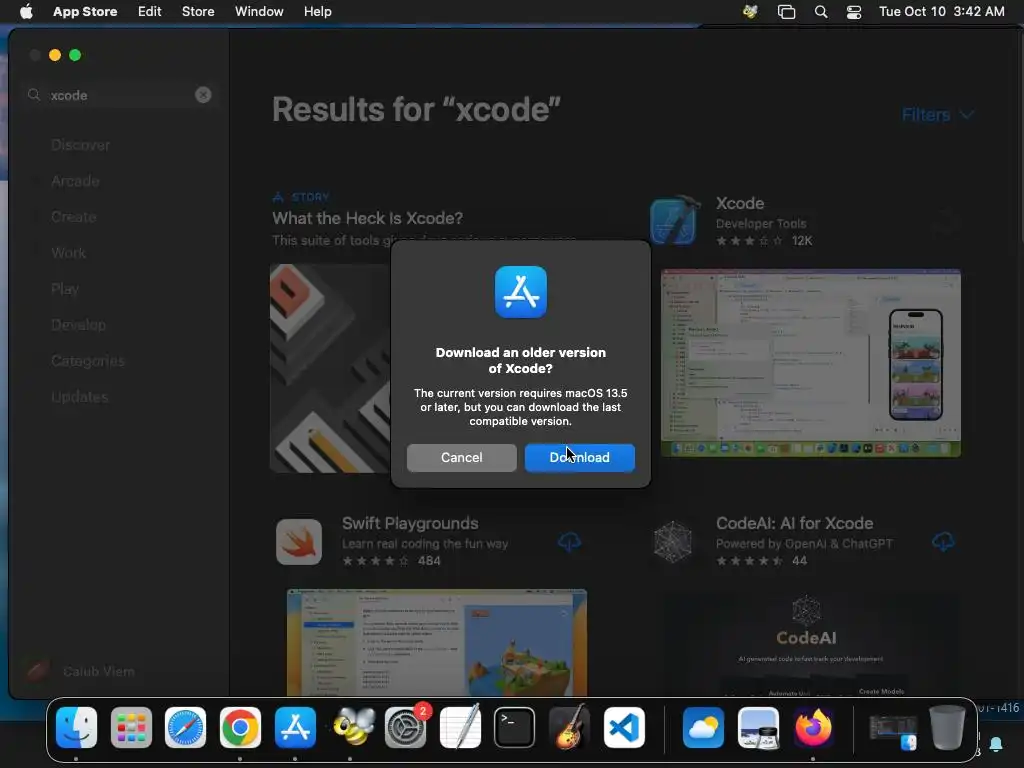Image resolution: width=1024 pixels, height=768 pixels.
Task: Open the Apple menu
Action: coord(26,12)
